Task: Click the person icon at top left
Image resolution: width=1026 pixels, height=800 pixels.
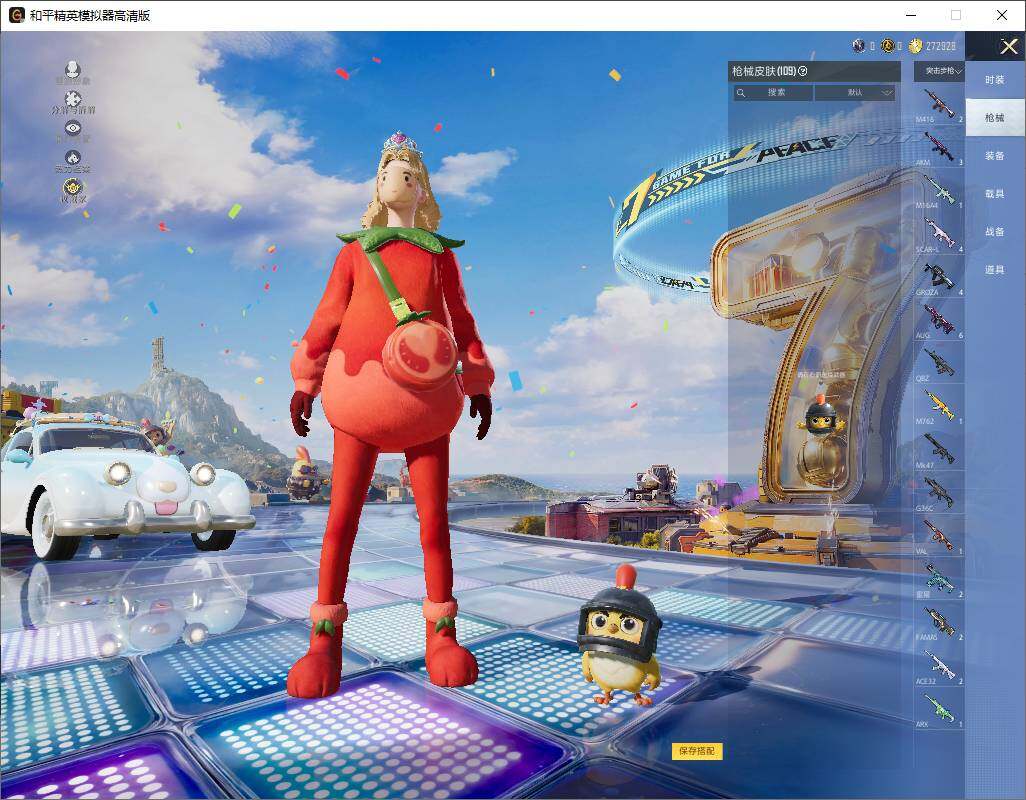Action: [73, 69]
